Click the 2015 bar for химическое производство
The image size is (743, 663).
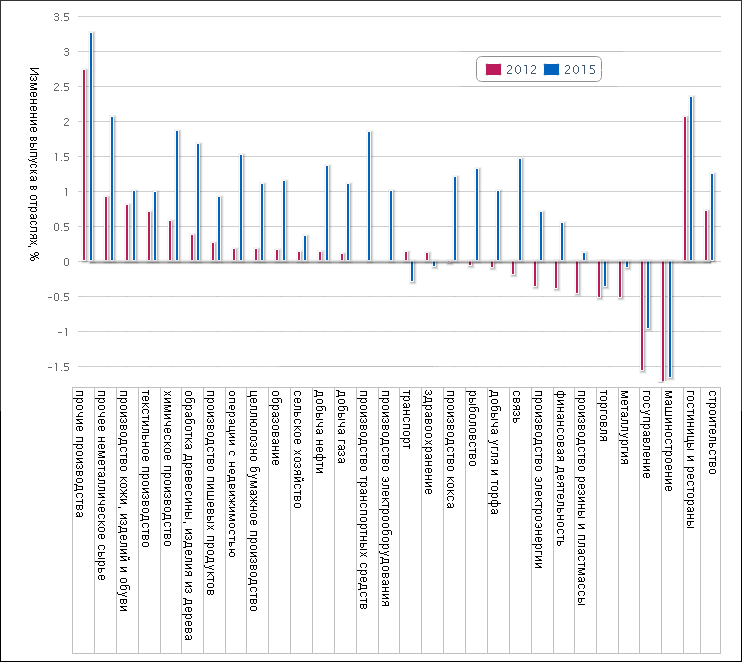pos(177,196)
